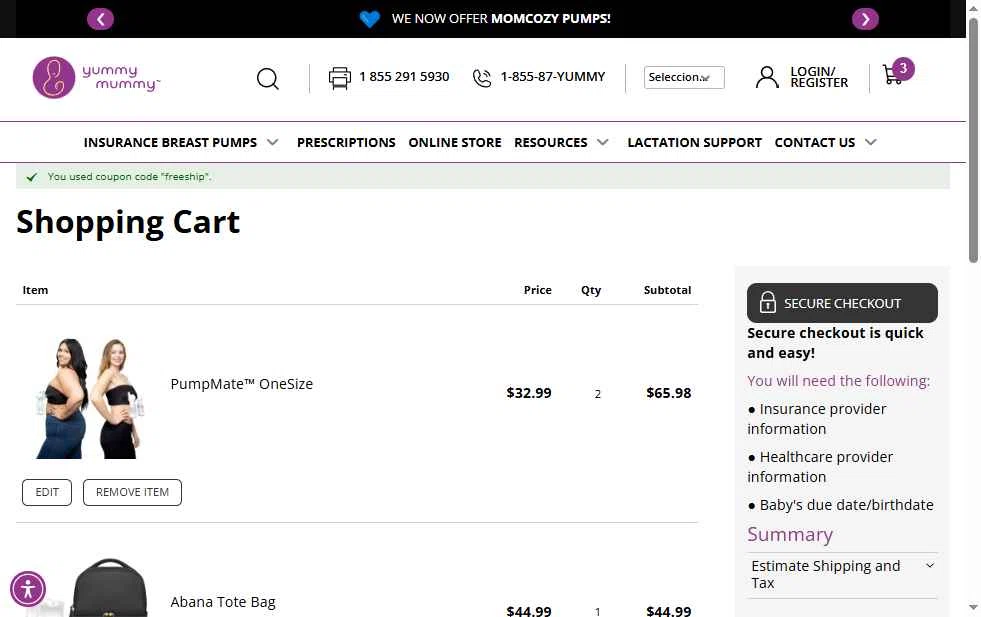Expand the Resources menu chevron

pos(602,143)
